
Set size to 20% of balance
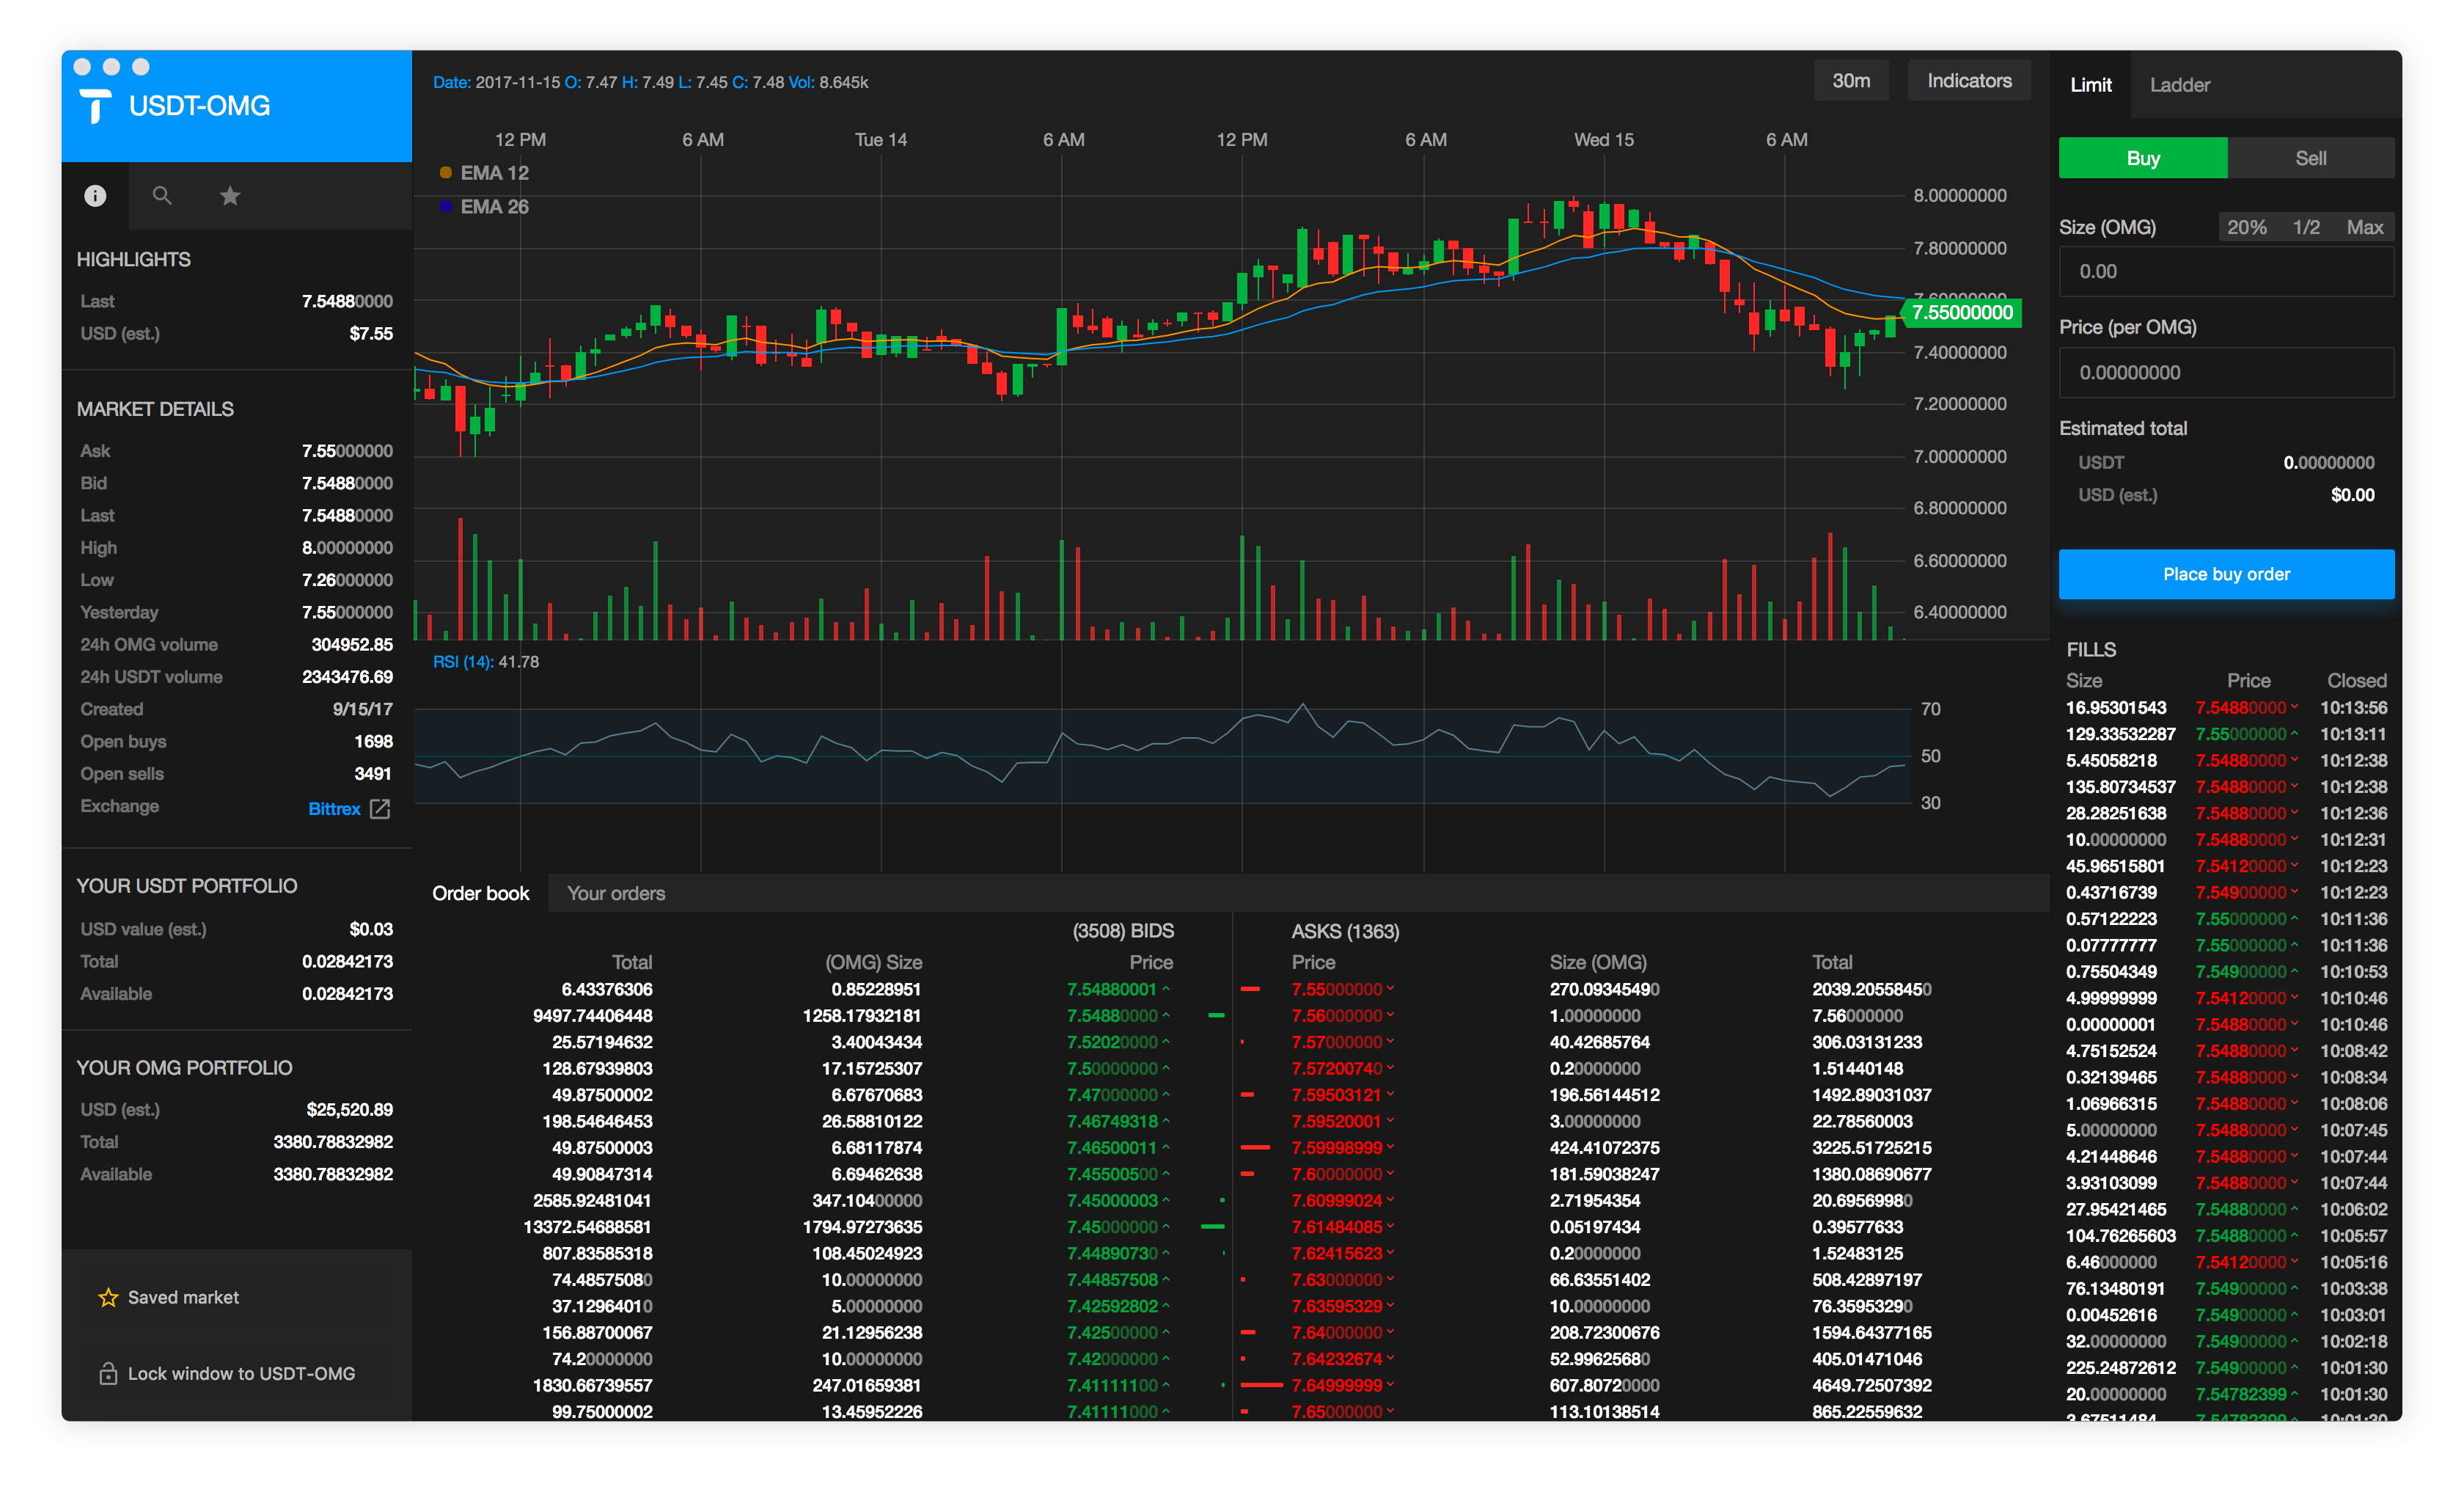tap(2246, 227)
